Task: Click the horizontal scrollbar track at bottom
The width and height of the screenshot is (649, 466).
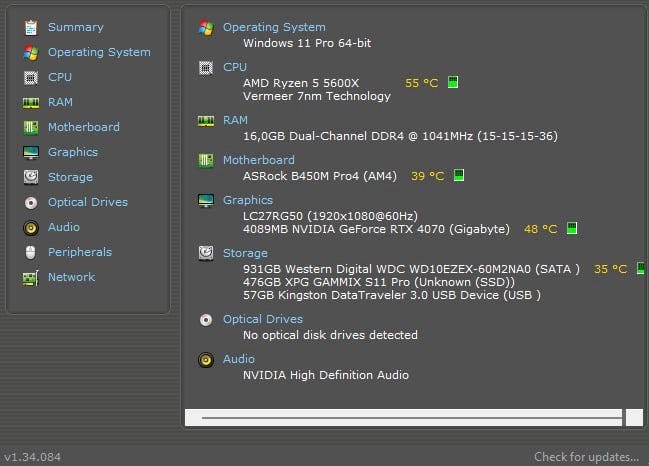Action: 403,418
